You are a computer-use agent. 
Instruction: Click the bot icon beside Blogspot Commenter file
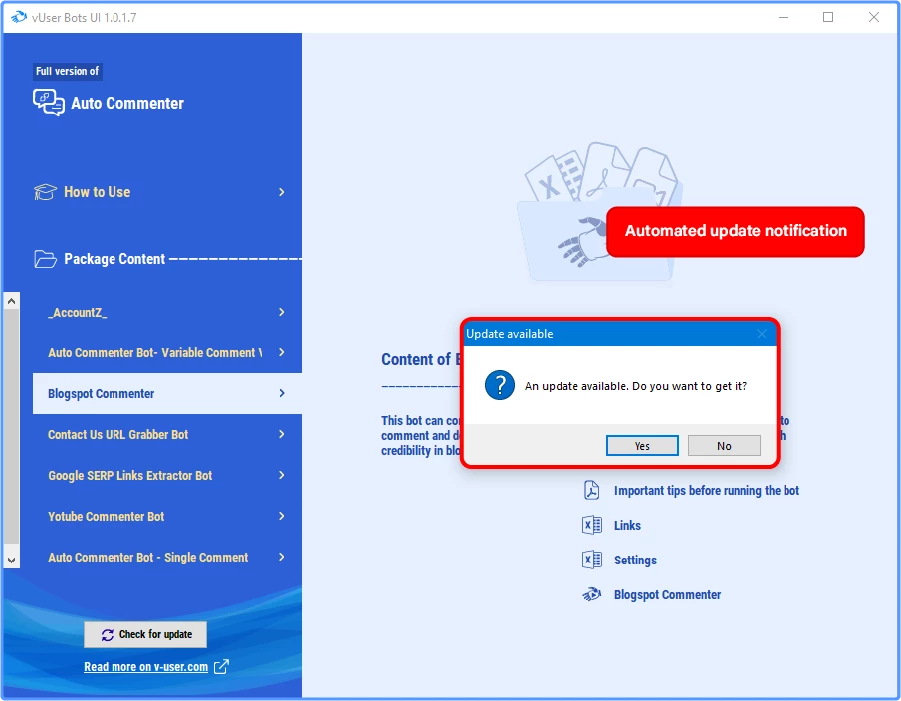[x=592, y=594]
